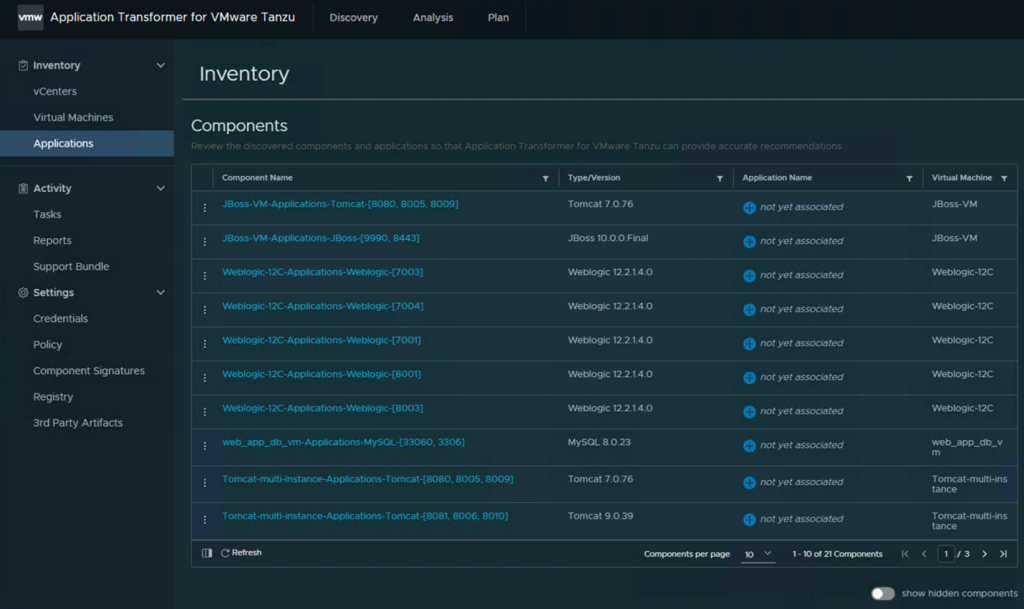Select Applications in sidebar
This screenshot has height=609, width=1024.
pos(87,144)
